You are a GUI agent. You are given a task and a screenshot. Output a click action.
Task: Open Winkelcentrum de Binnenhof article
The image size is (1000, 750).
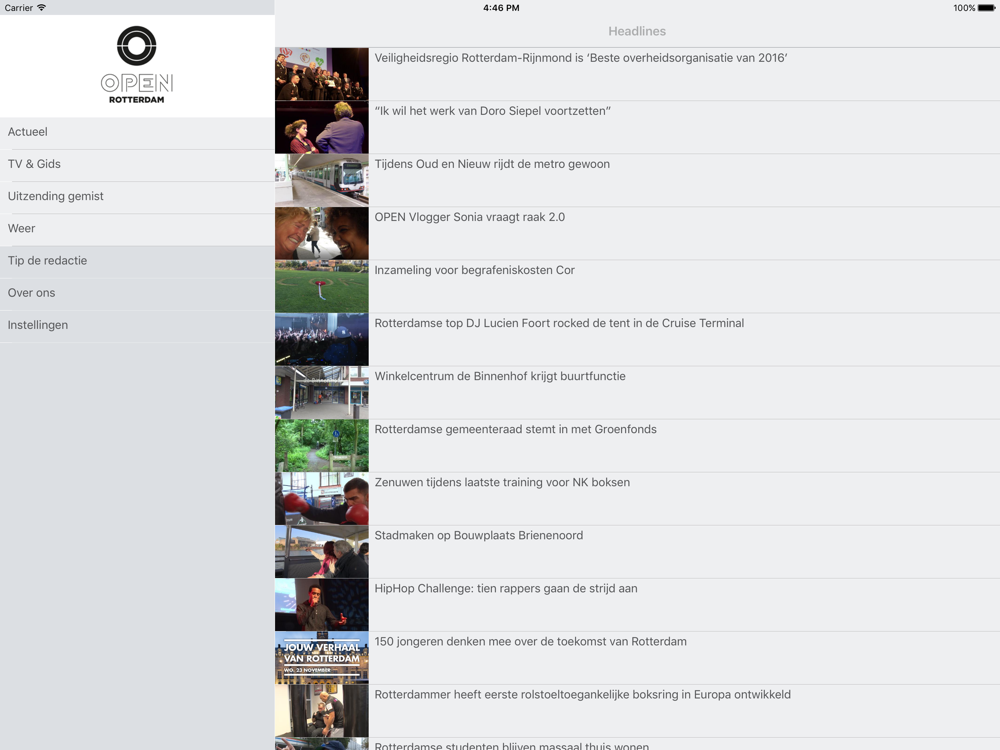(500, 376)
